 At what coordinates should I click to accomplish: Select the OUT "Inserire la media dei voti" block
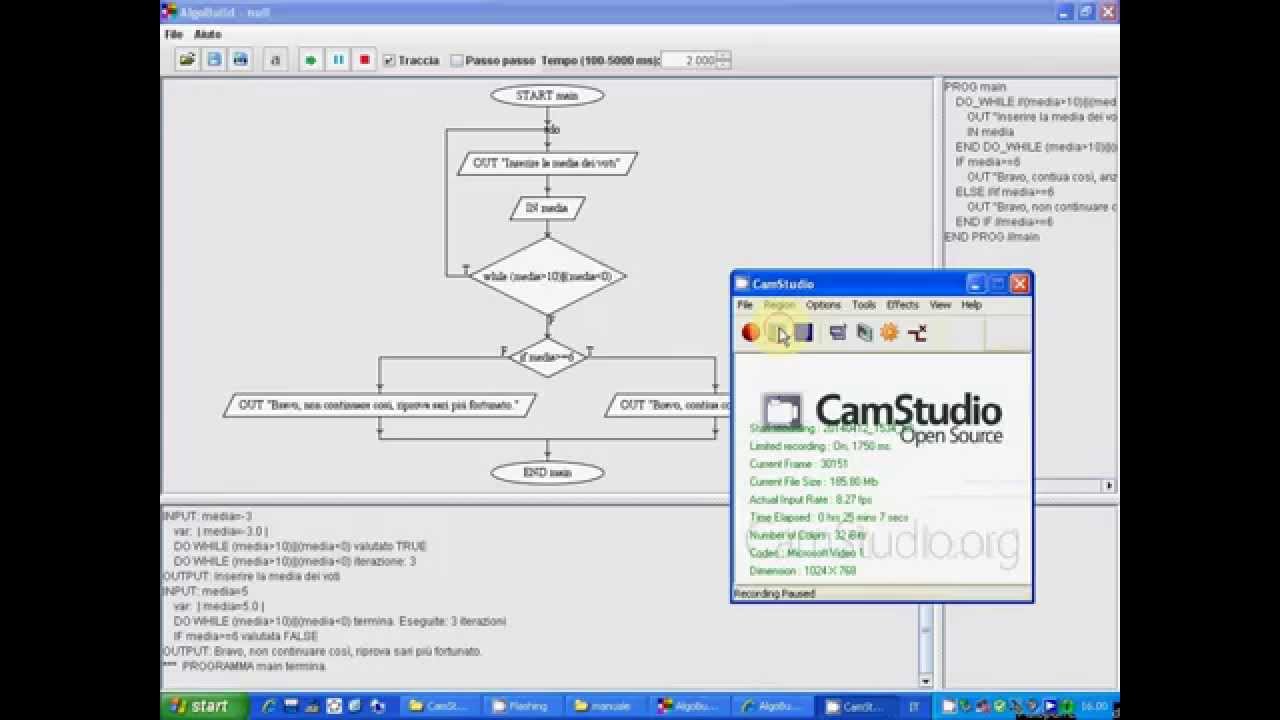pyautogui.click(x=547, y=163)
